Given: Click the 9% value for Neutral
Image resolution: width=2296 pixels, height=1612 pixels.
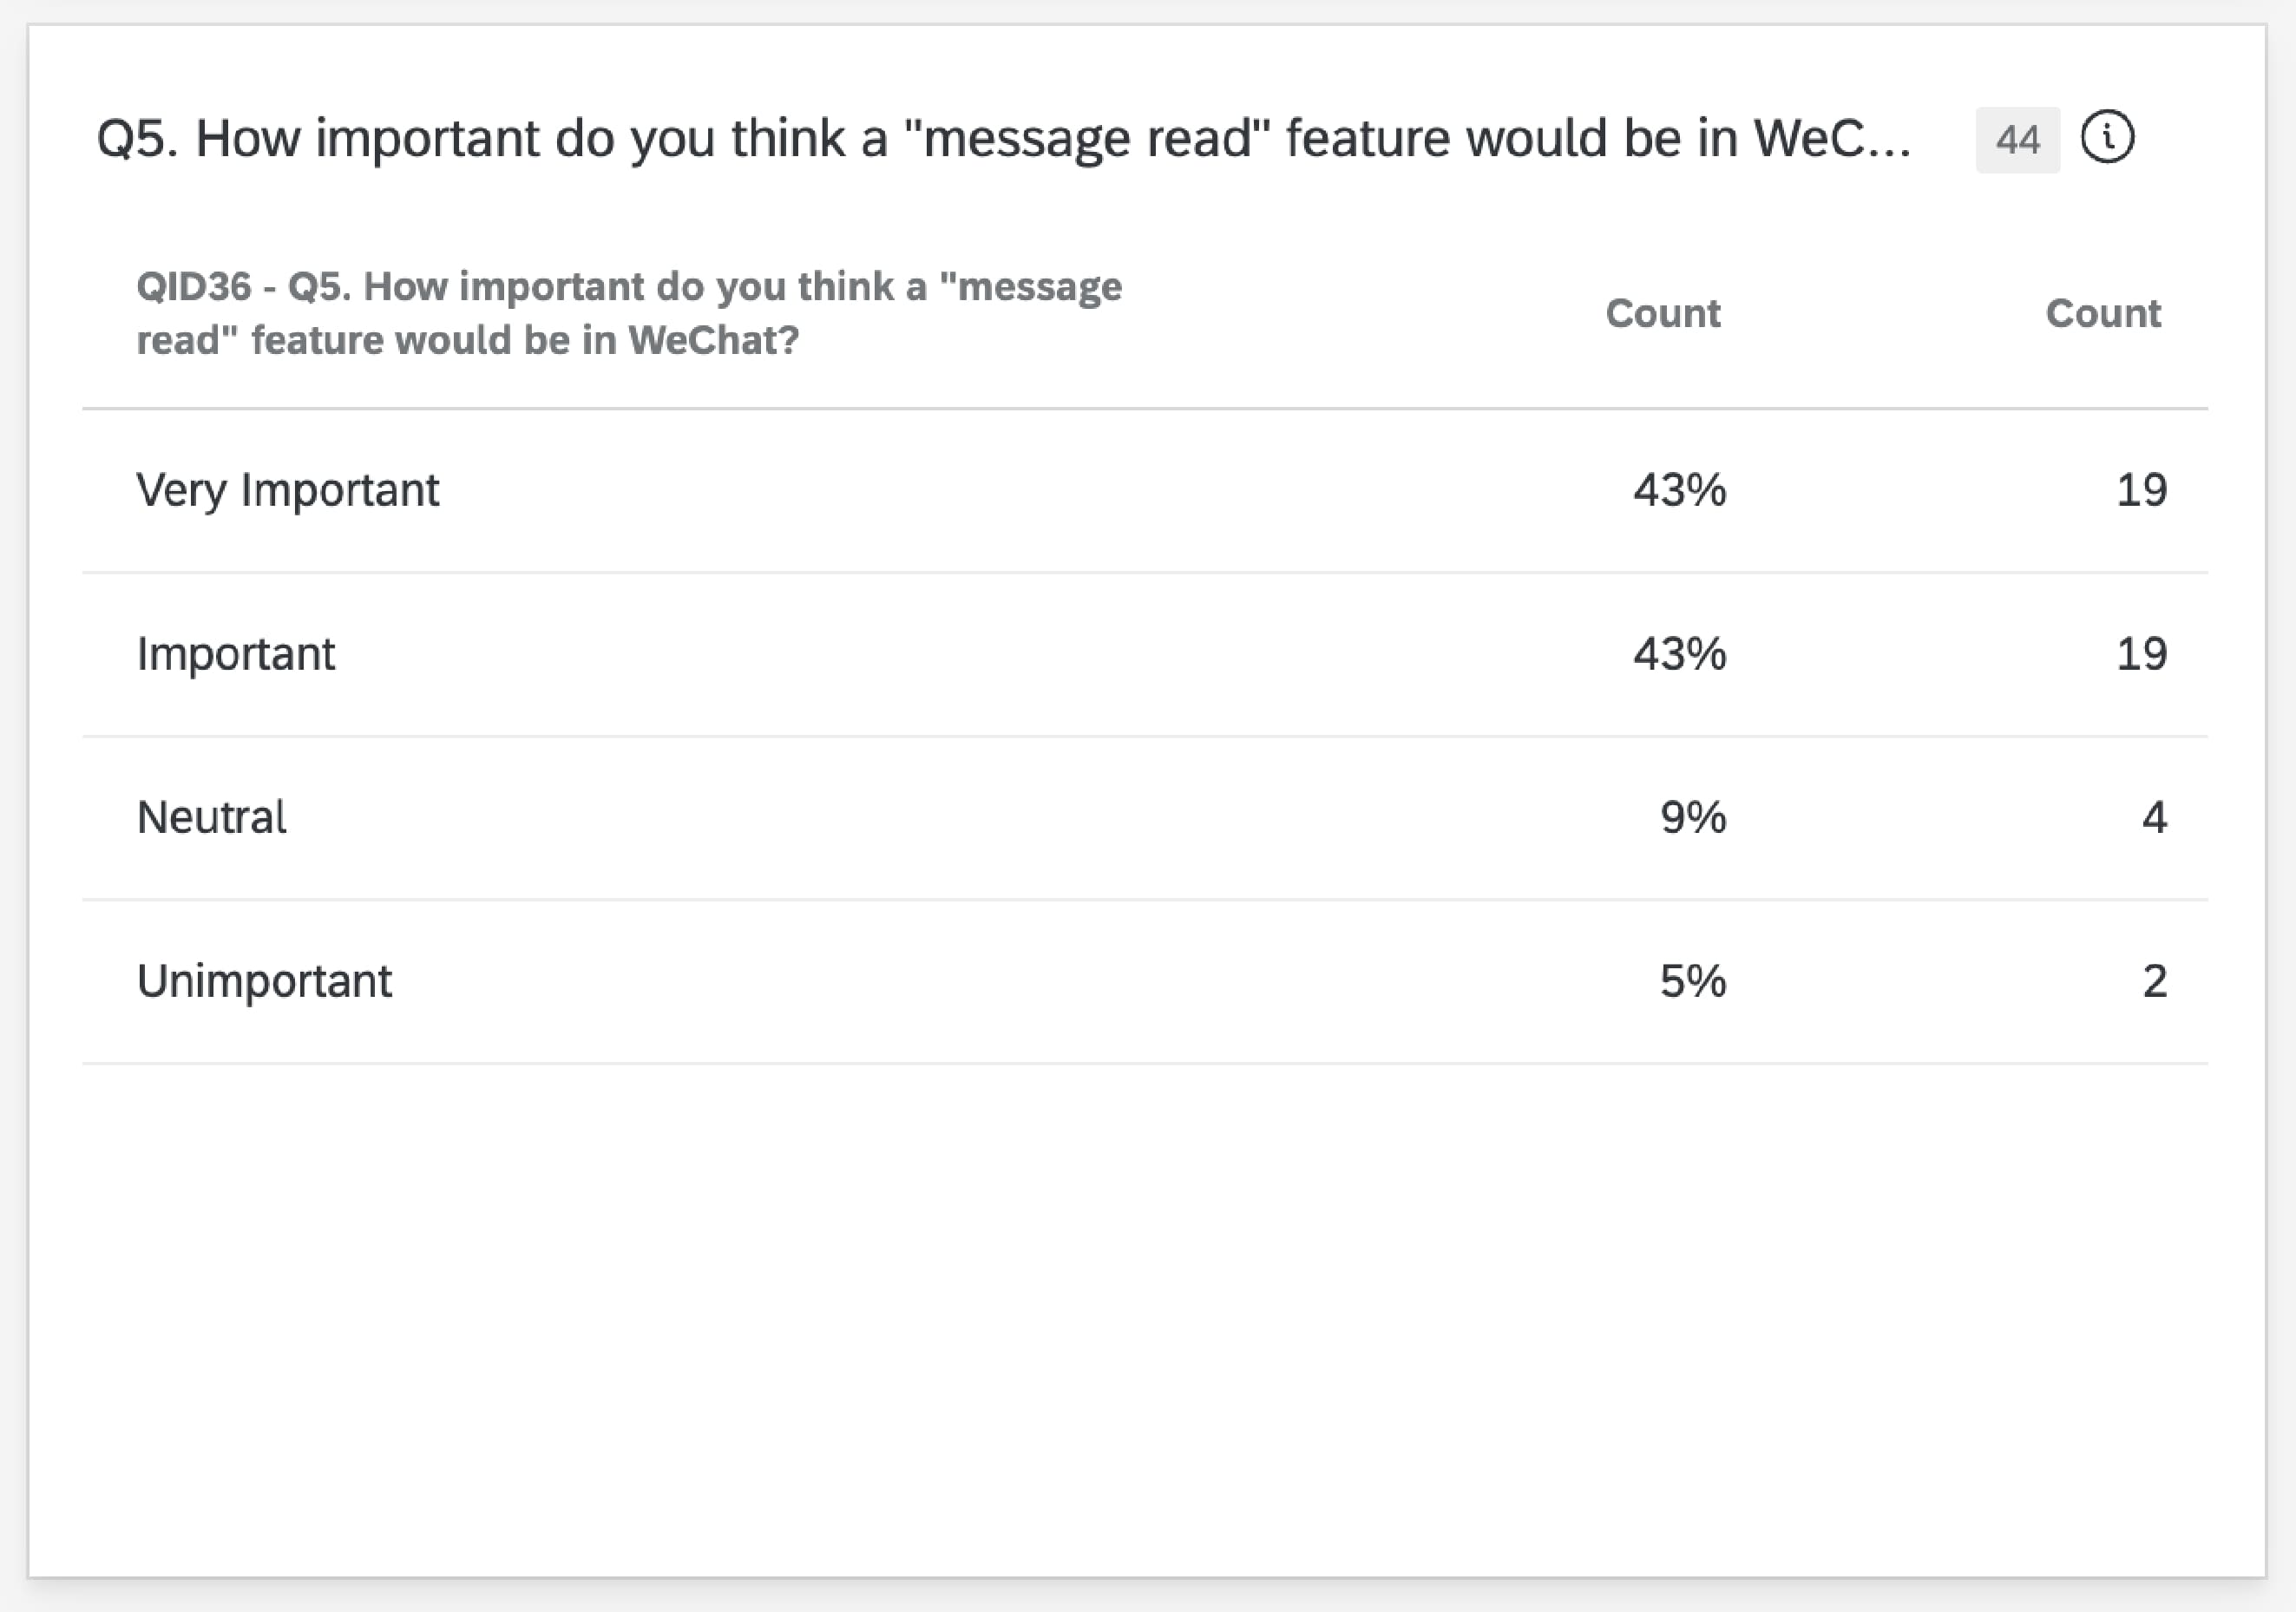Looking at the screenshot, I should (x=1692, y=817).
